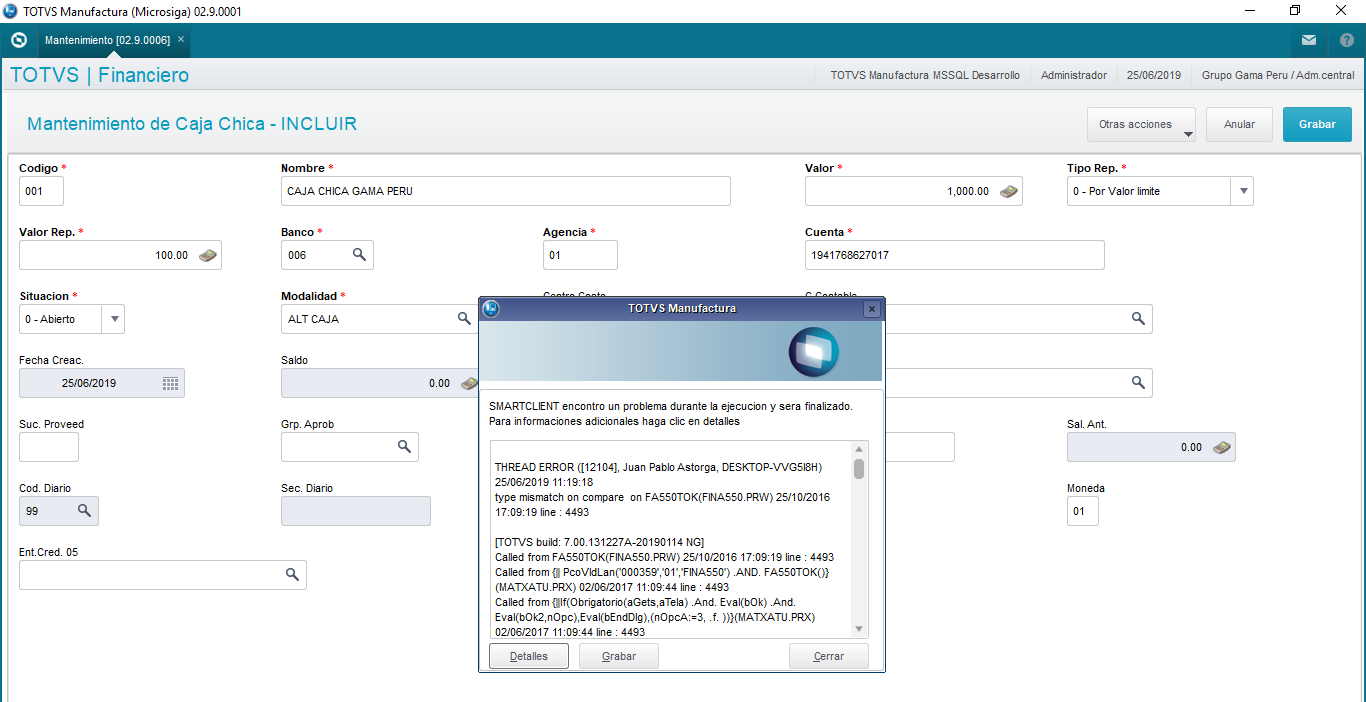Click the Ent.Cred. 05 search magnifier

tap(292, 575)
